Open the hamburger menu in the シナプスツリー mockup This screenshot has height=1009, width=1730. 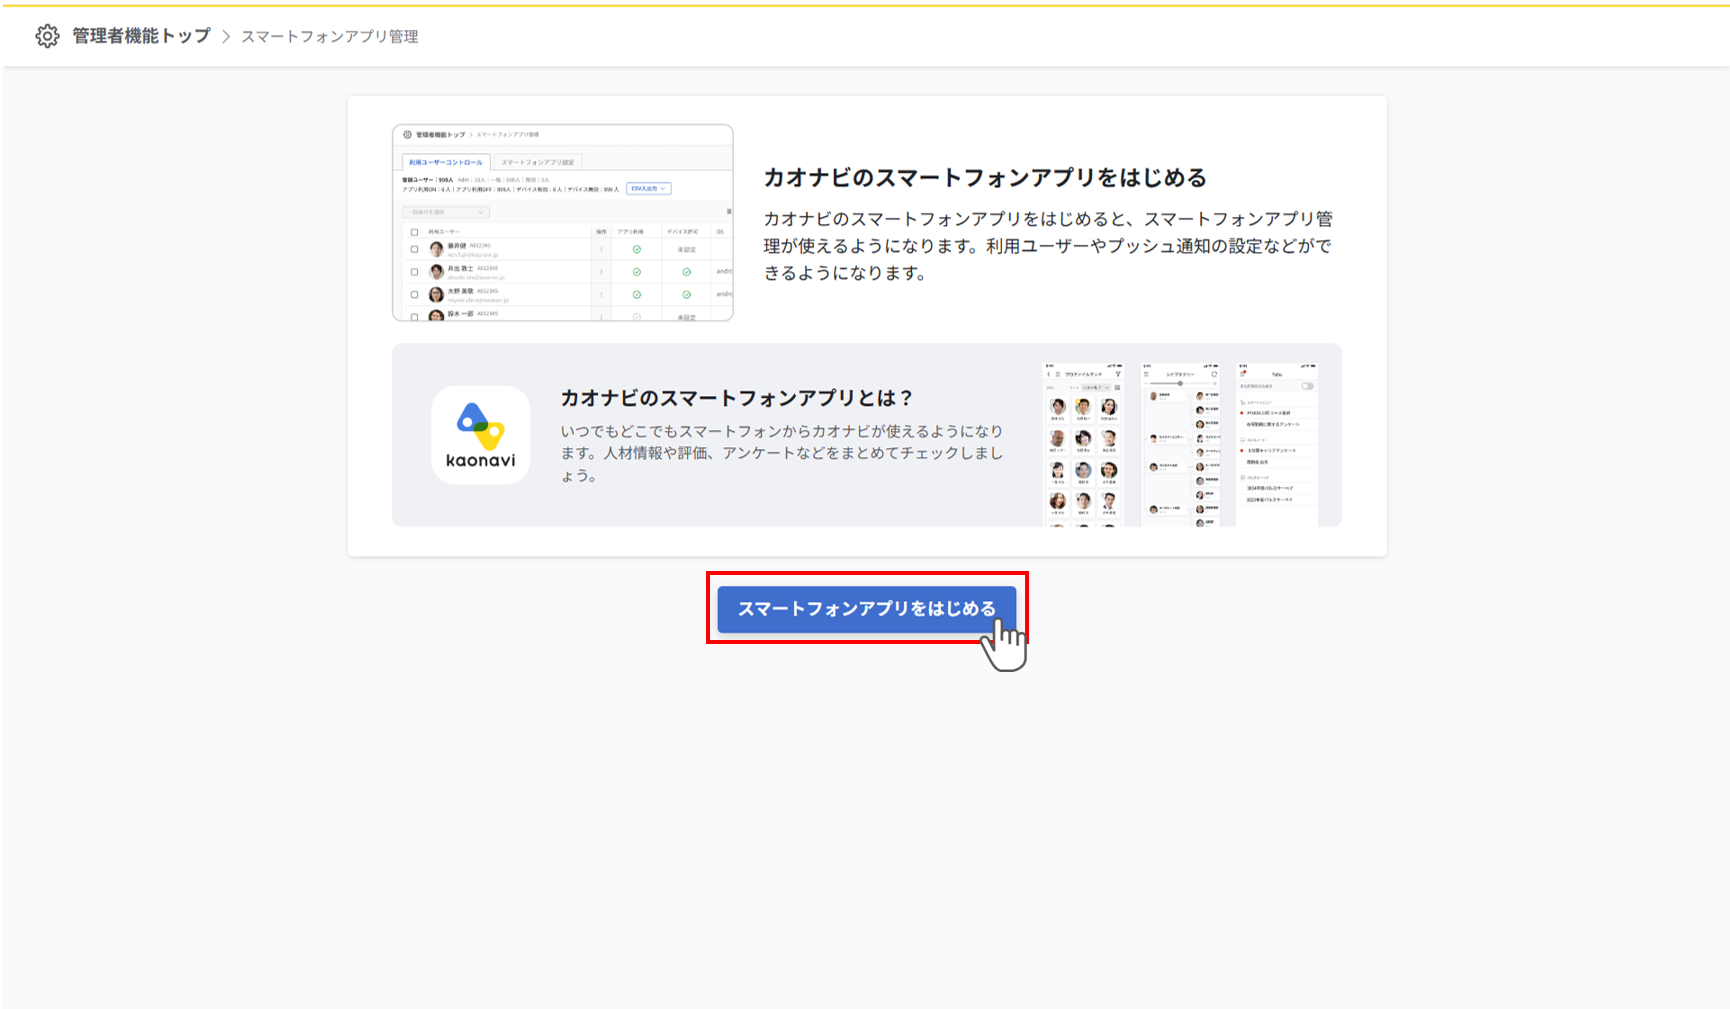(1146, 373)
